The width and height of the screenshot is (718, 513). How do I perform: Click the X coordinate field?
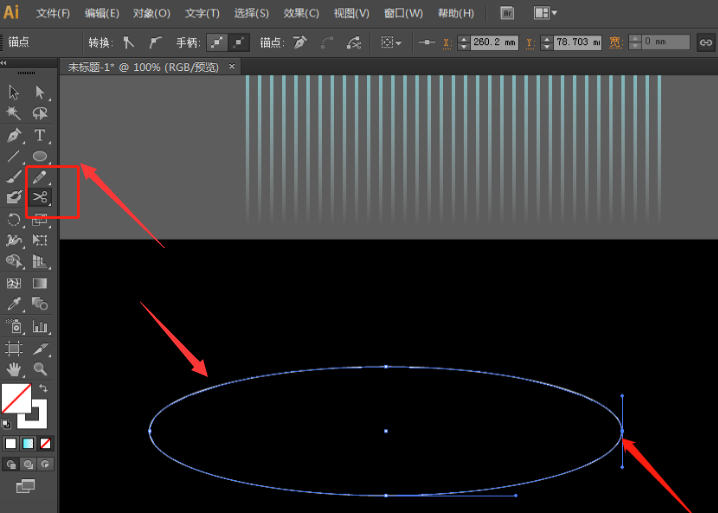tap(494, 42)
